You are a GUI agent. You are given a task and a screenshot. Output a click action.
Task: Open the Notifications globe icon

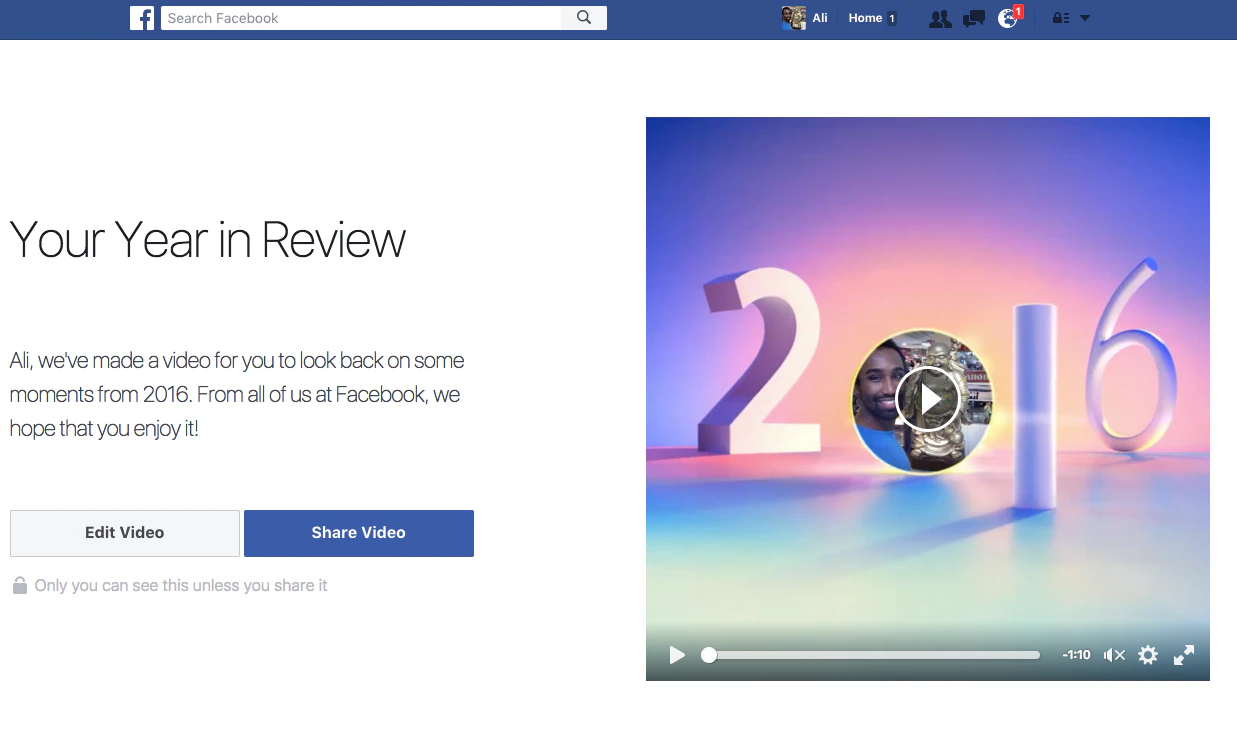(1008, 17)
